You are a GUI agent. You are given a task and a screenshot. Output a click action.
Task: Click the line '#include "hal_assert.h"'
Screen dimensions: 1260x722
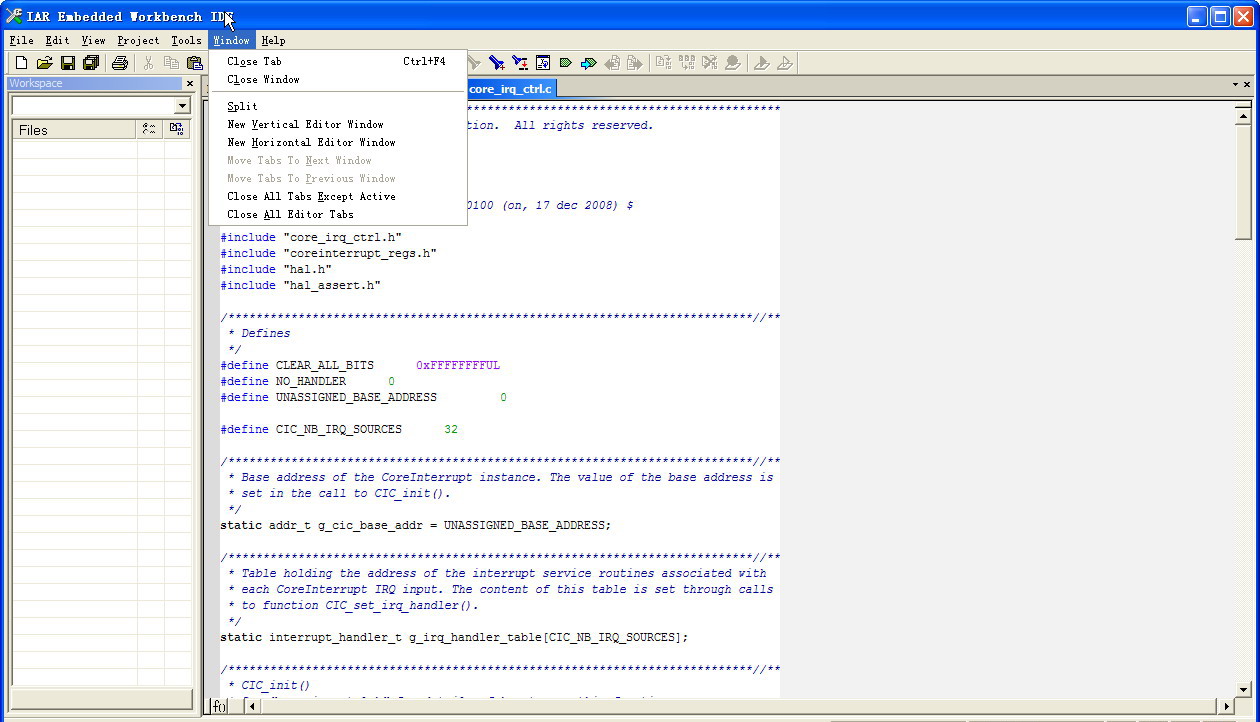coord(300,285)
